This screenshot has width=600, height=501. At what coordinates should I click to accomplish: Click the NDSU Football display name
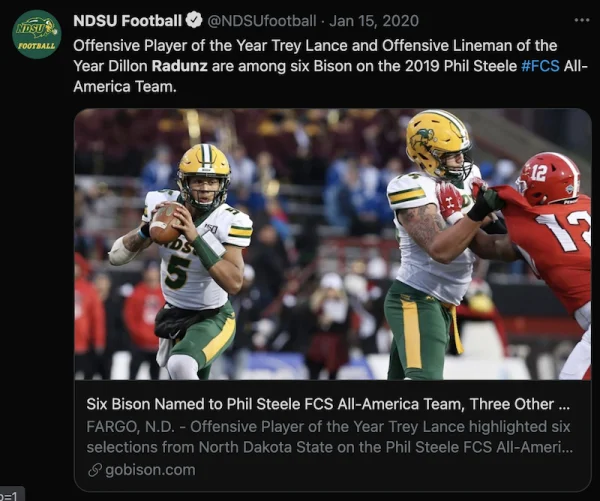coord(128,21)
